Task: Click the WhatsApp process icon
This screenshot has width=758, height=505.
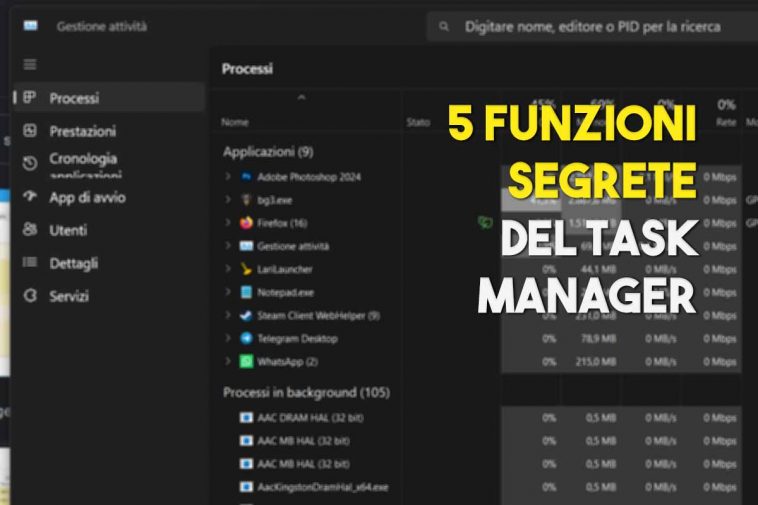Action: [x=246, y=361]
